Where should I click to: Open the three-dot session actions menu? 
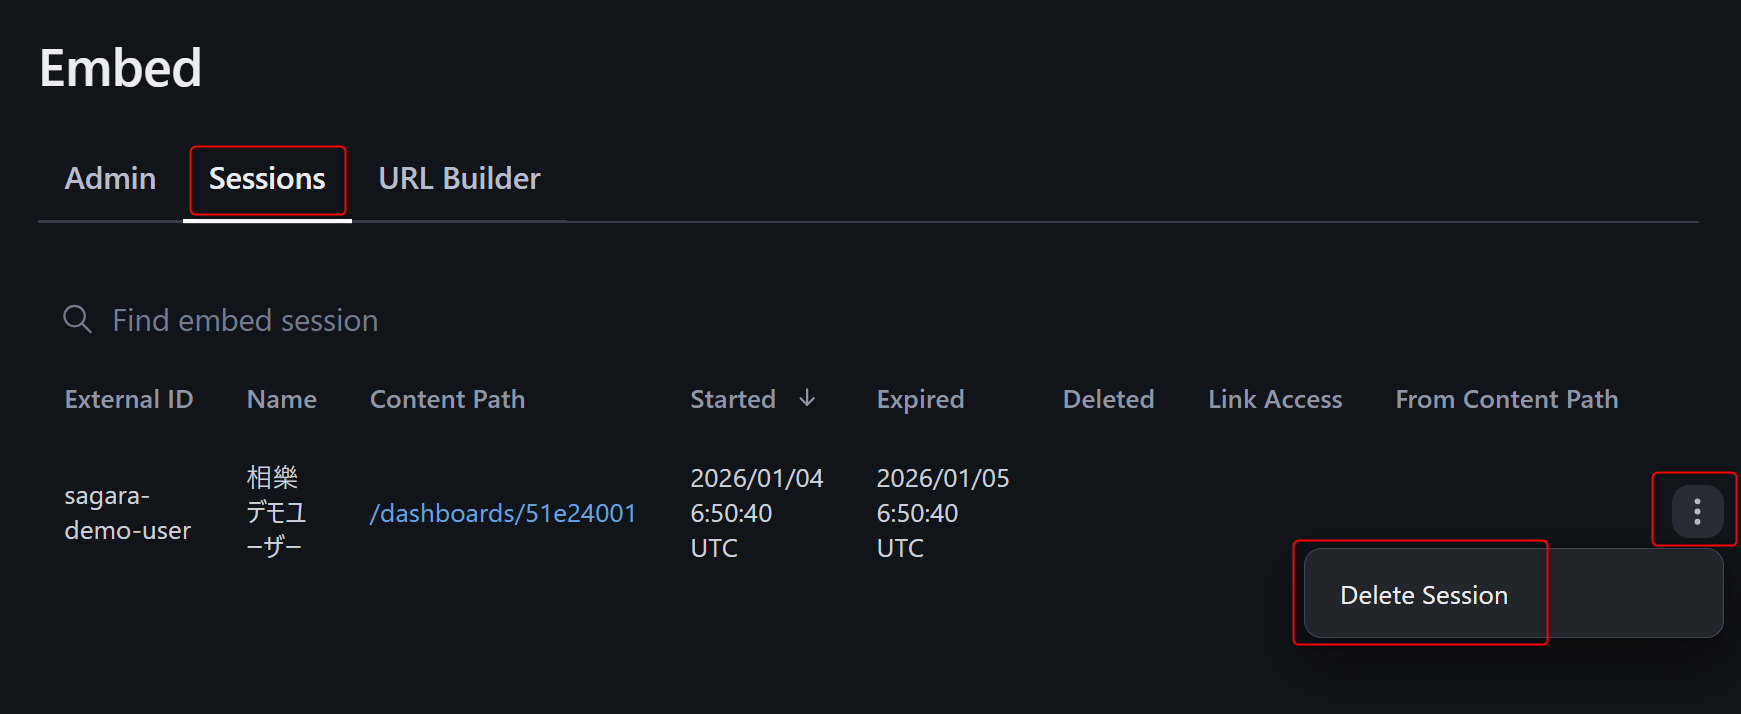pyautogui.click(x=1696, y=512)
